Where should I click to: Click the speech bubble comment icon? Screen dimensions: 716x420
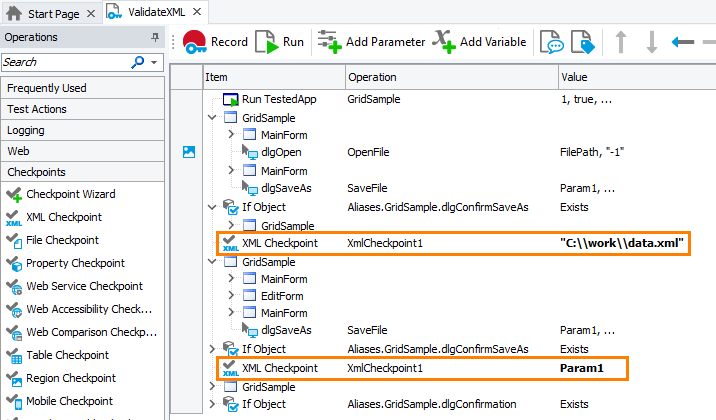point(551,42)
